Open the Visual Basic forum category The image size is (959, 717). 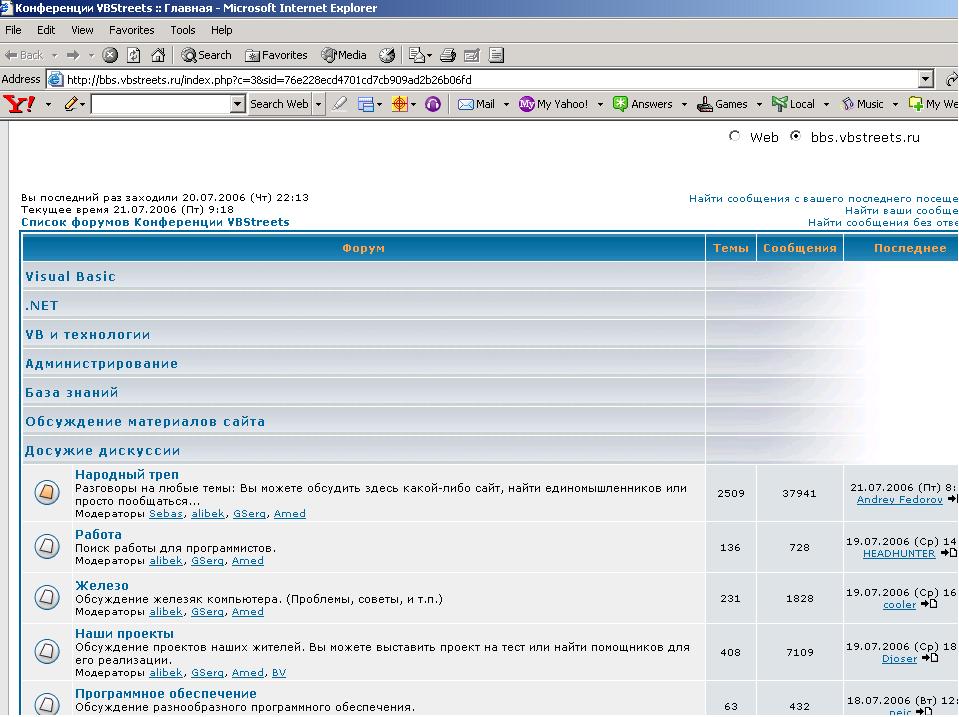pyautogui.click(x=70, y=277)
